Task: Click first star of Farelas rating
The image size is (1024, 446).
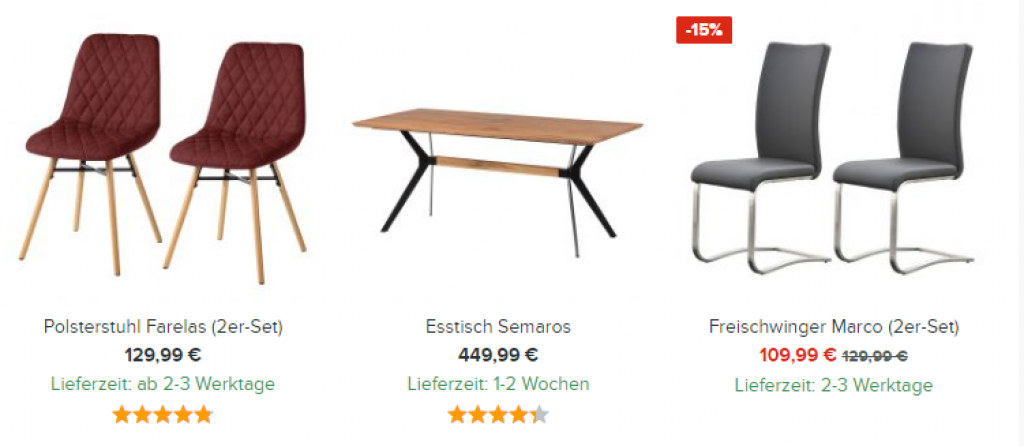Action: pos(122,415)
